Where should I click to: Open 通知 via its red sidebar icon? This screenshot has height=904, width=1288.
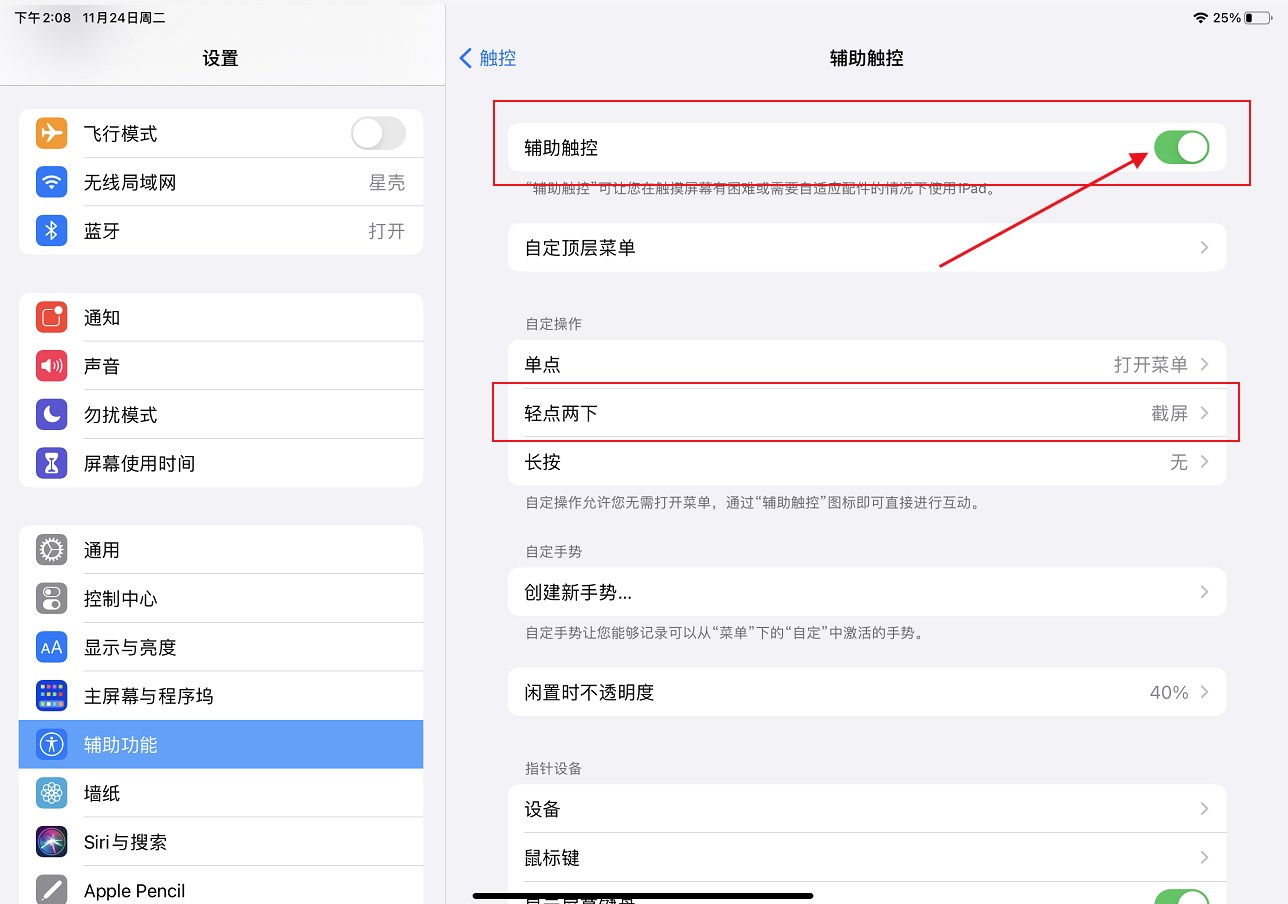[51, 317]
